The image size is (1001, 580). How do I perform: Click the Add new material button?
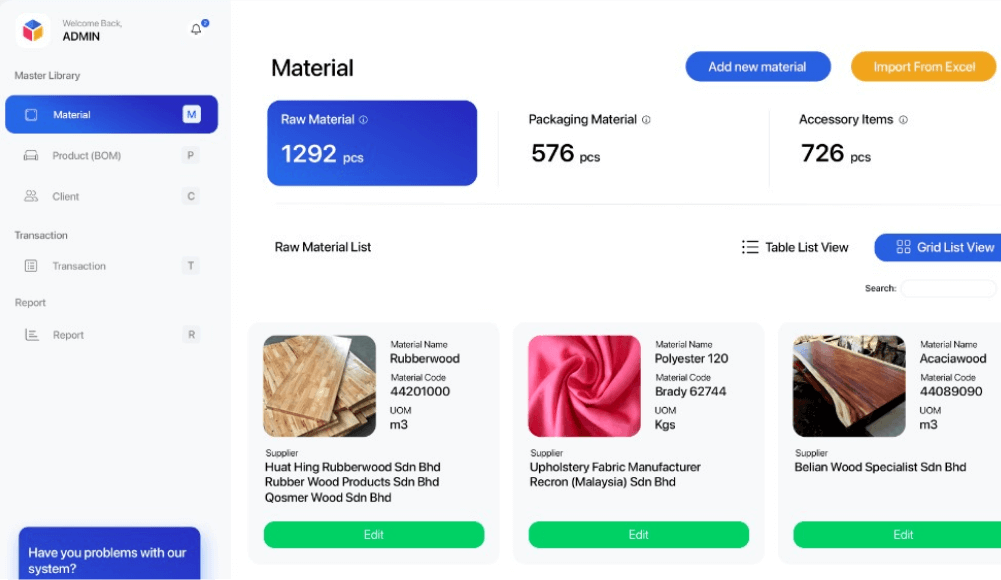[x=757, y=67]
